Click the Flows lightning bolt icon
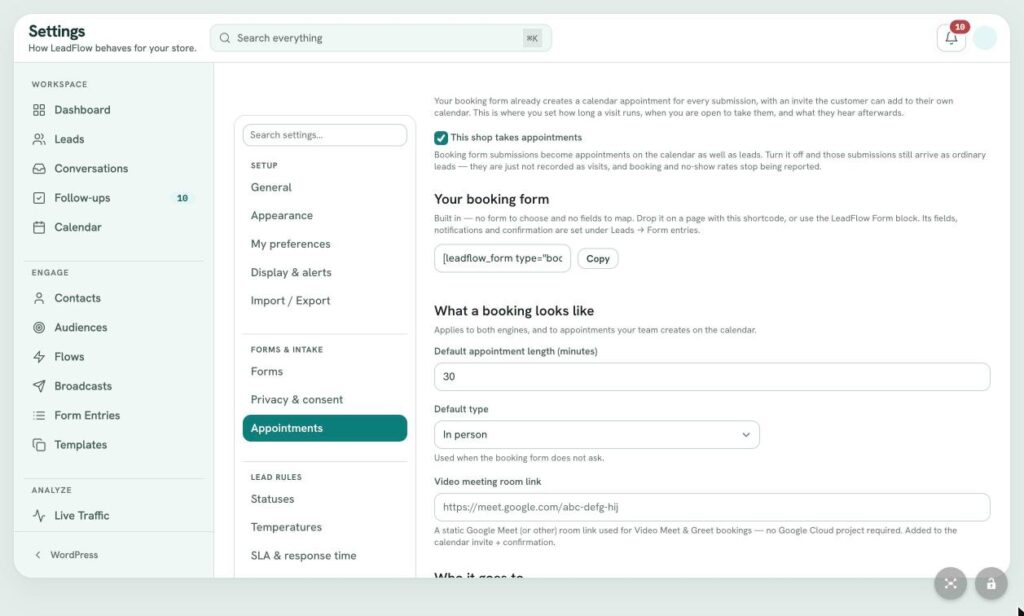 pos(39,357)
